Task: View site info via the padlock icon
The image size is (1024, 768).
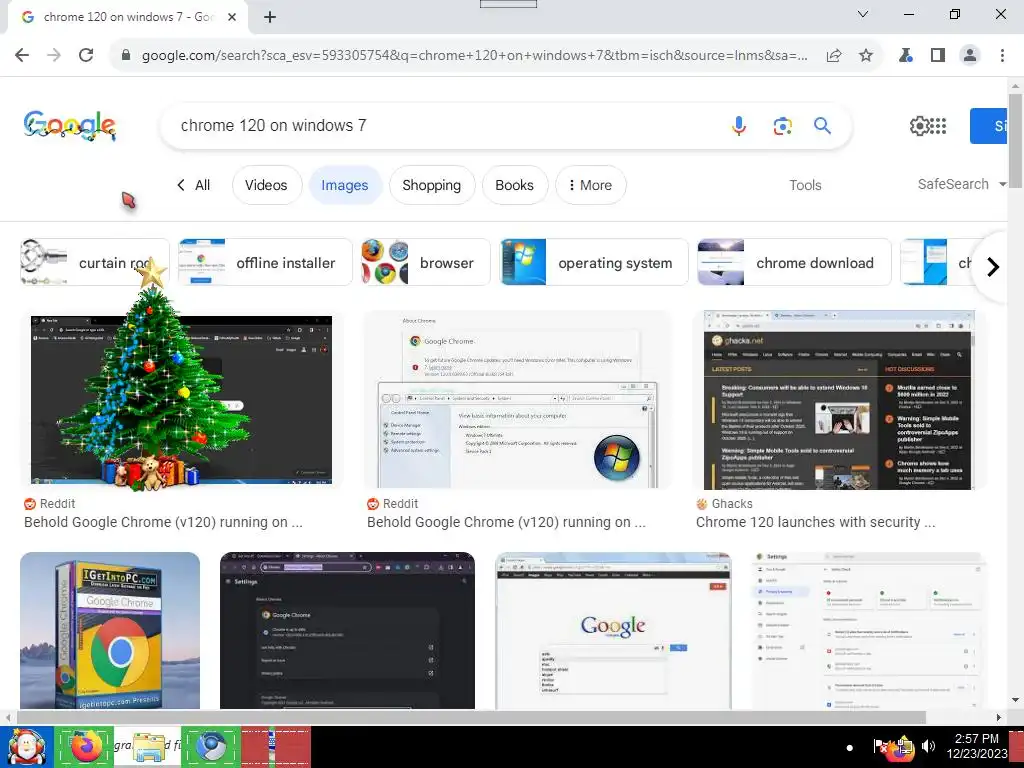Action: [126, 56]
